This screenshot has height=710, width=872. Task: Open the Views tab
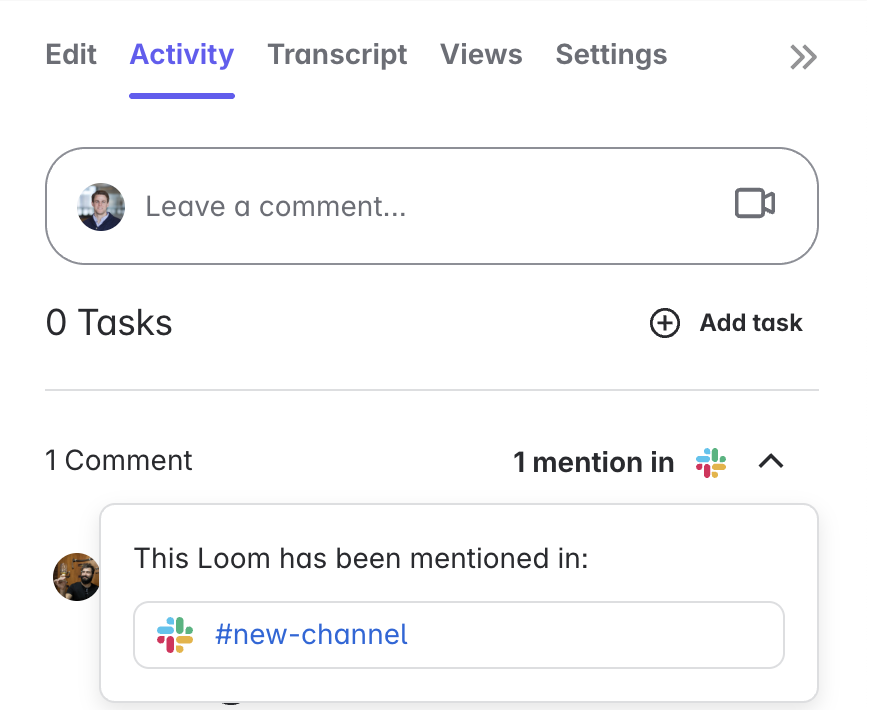pyautogui.click(x=481, y=54)
